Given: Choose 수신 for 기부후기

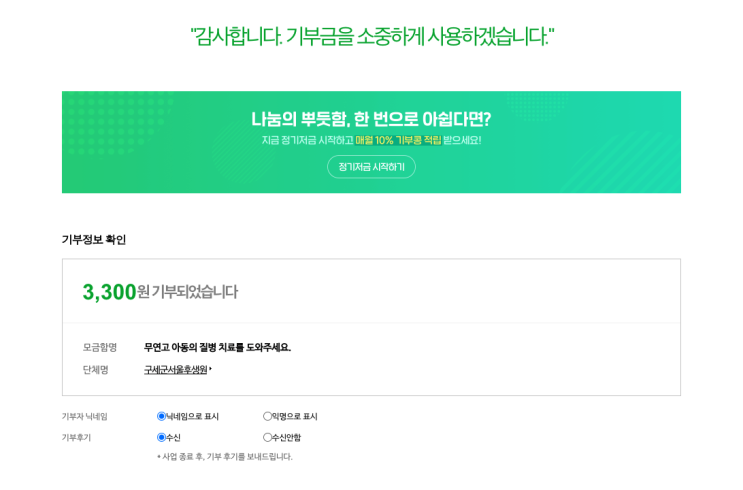Looking at the screenshot, I should pos(162,437).
